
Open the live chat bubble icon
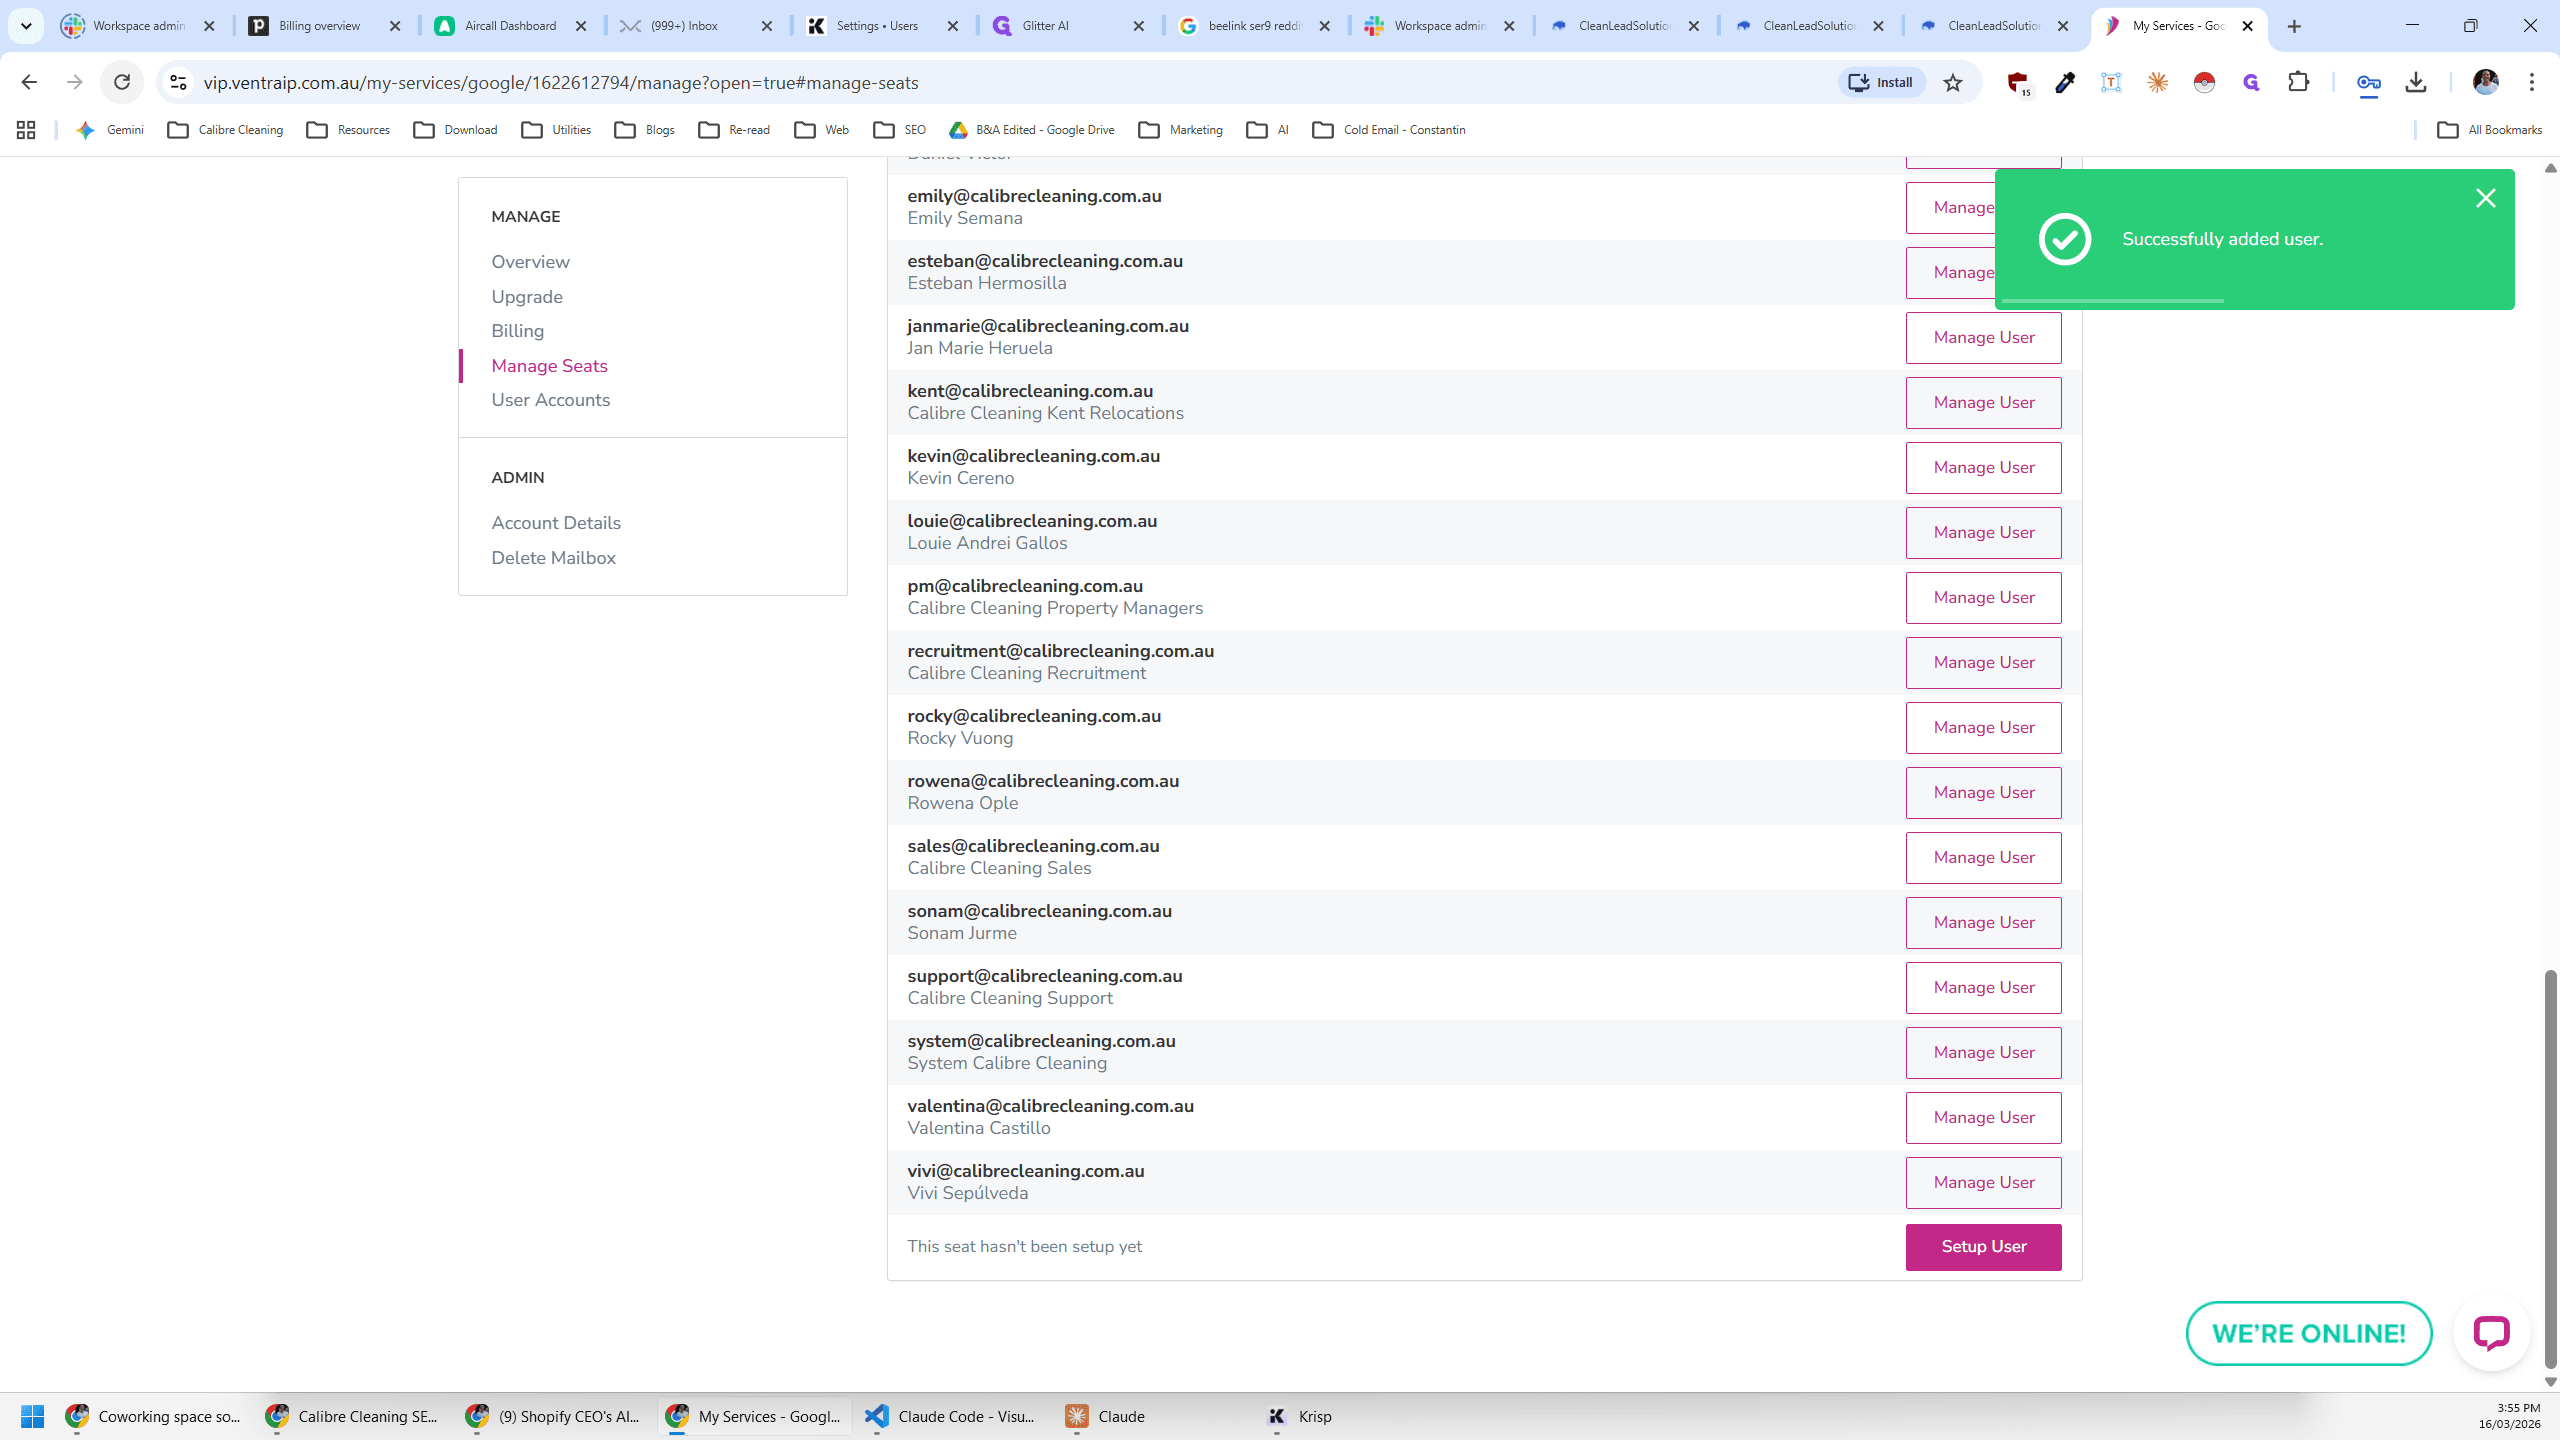[x=2491, y=1333]
